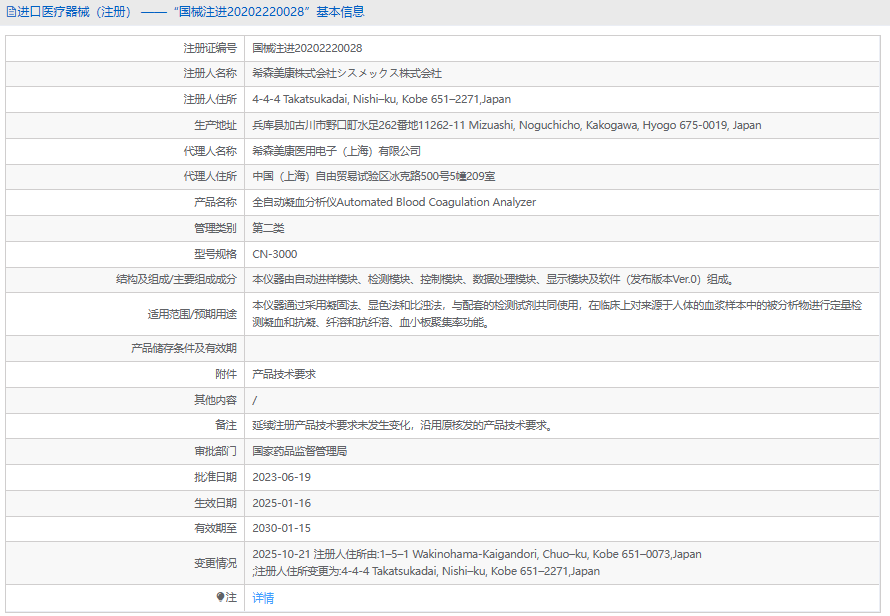Screen dimensions: 890x616
Task: Click the 结构及组成/主要组成成分 label
Action: 177,279
